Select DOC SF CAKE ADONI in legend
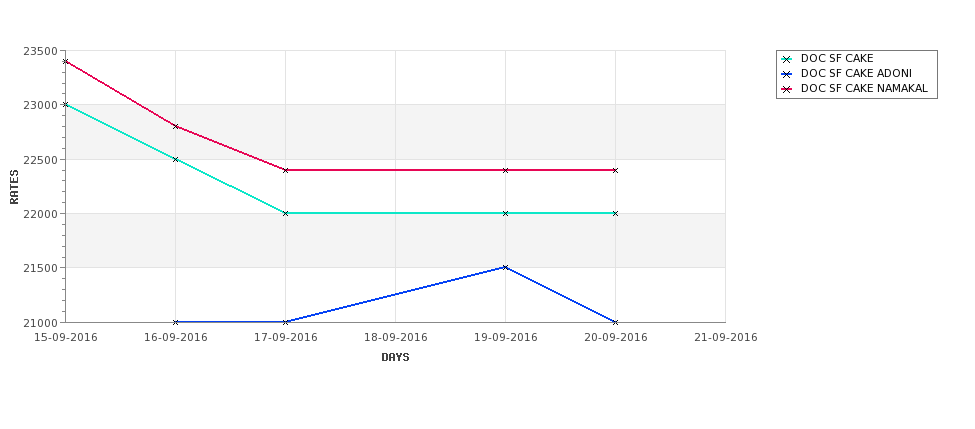The image size is (975, 429). tap(856, 73)
